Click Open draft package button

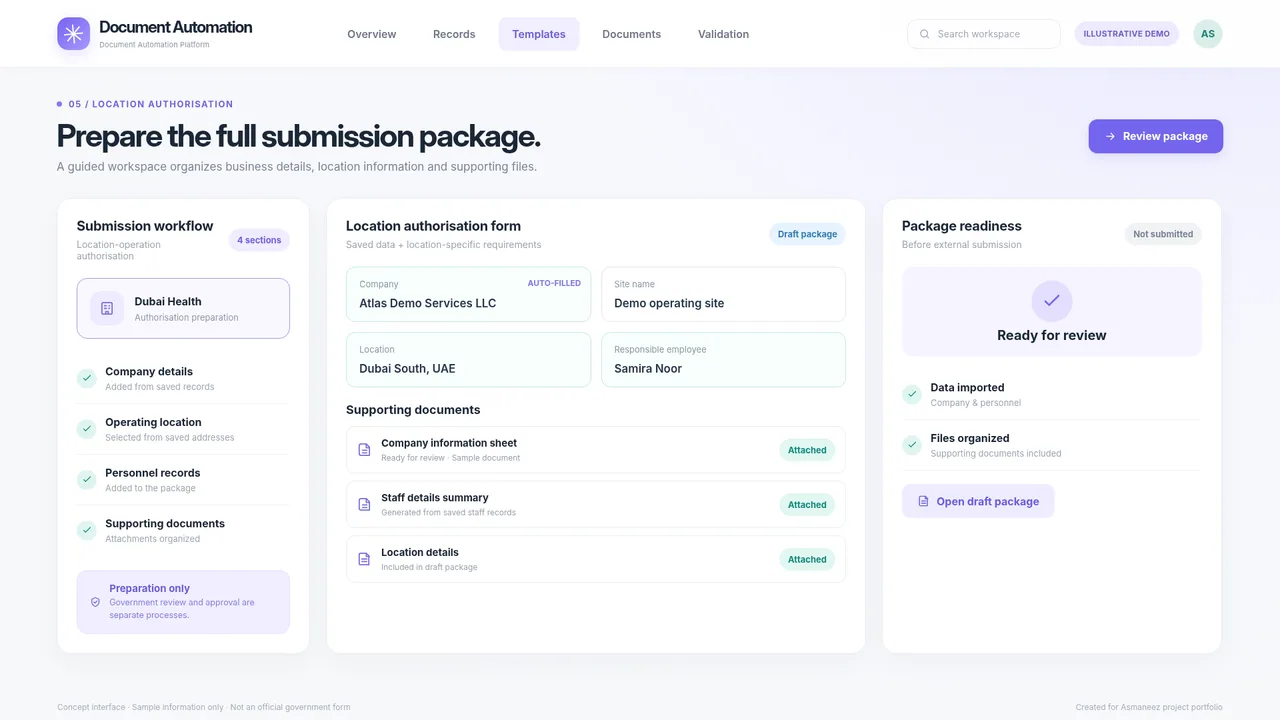[978, 501]
